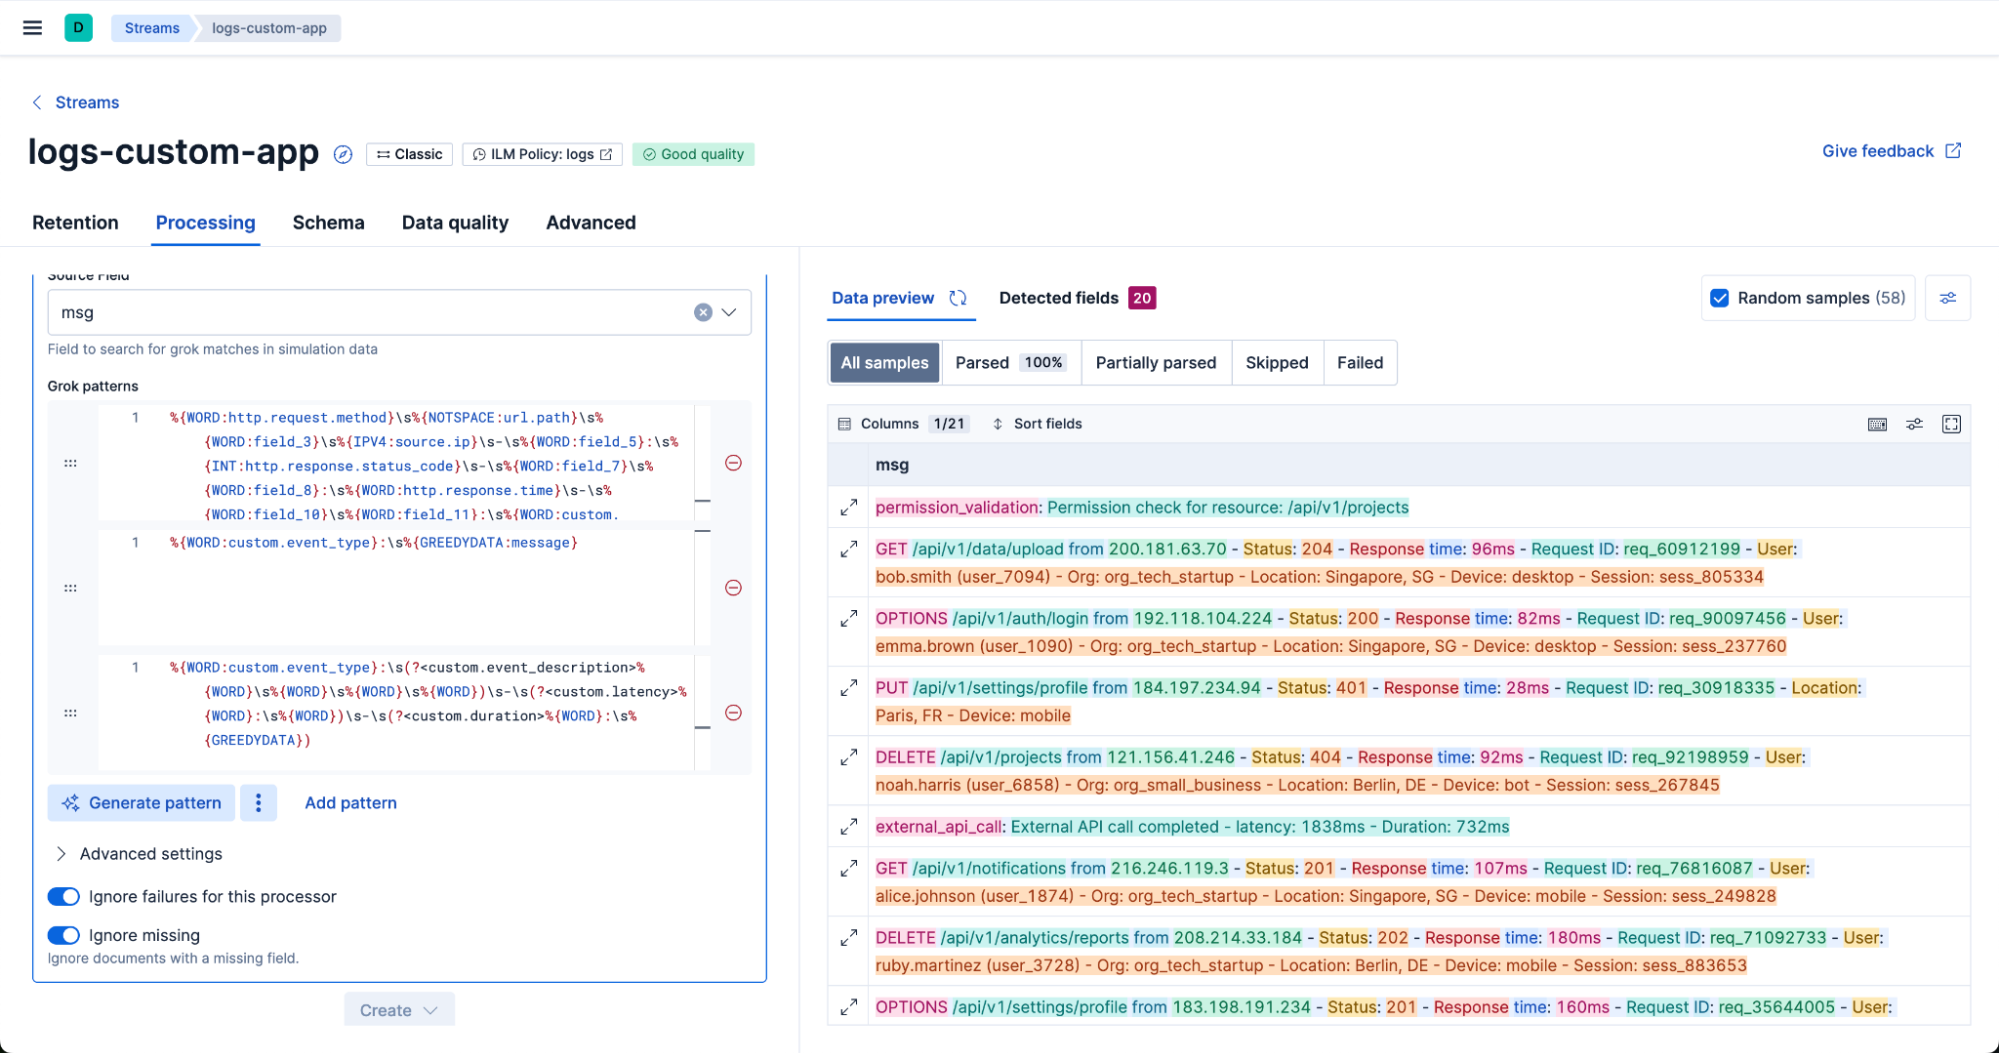Viewport: 1999px width, 1054px height.
Task: Switch to the Detected fields tab
Action: [x=1058, y=297]
